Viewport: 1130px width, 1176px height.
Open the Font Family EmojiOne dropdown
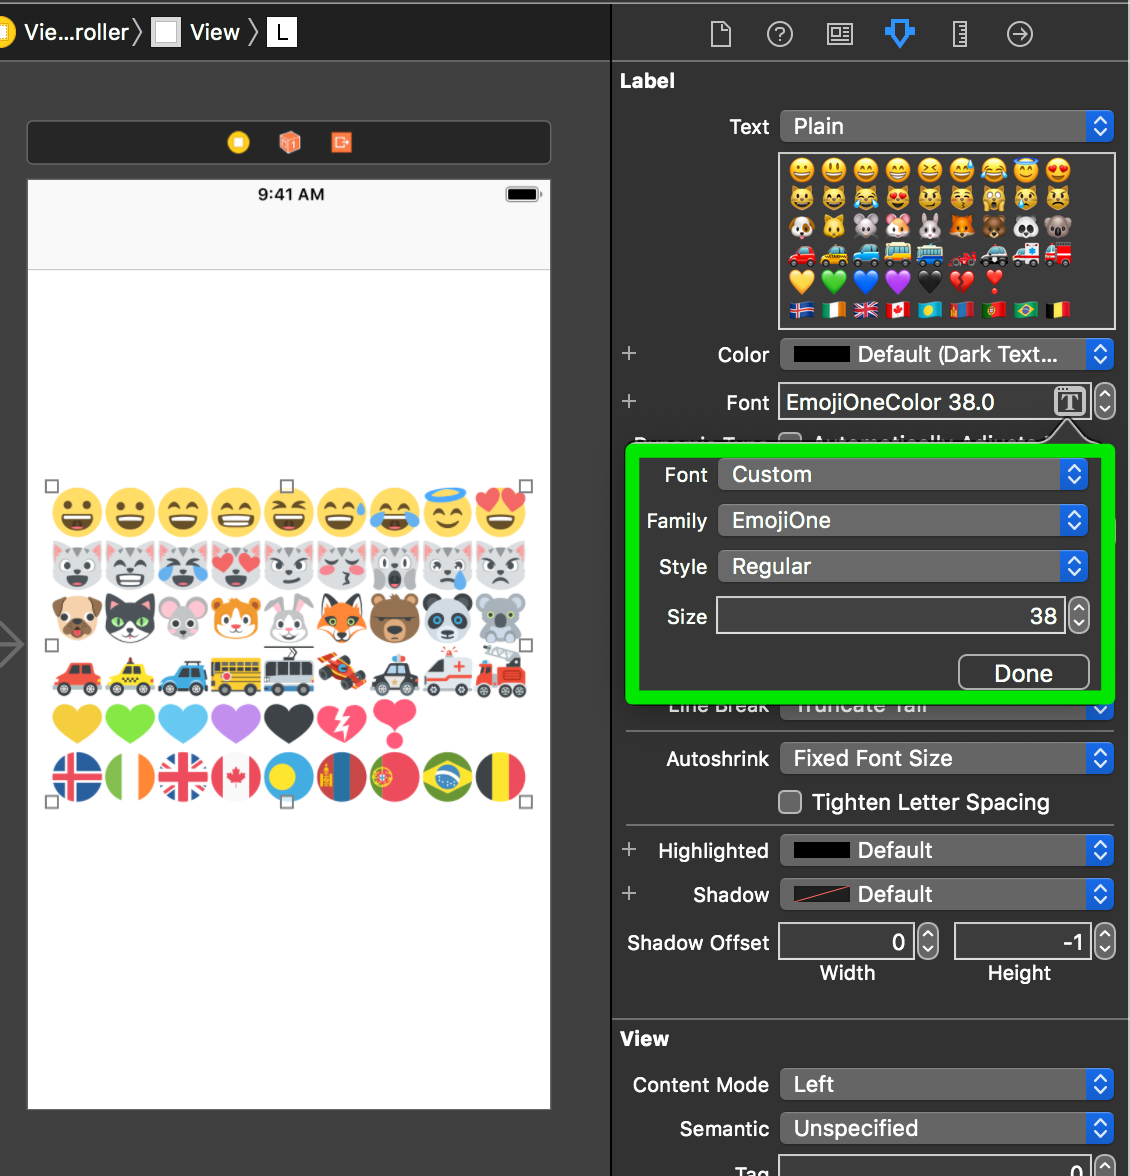point(901,520)
